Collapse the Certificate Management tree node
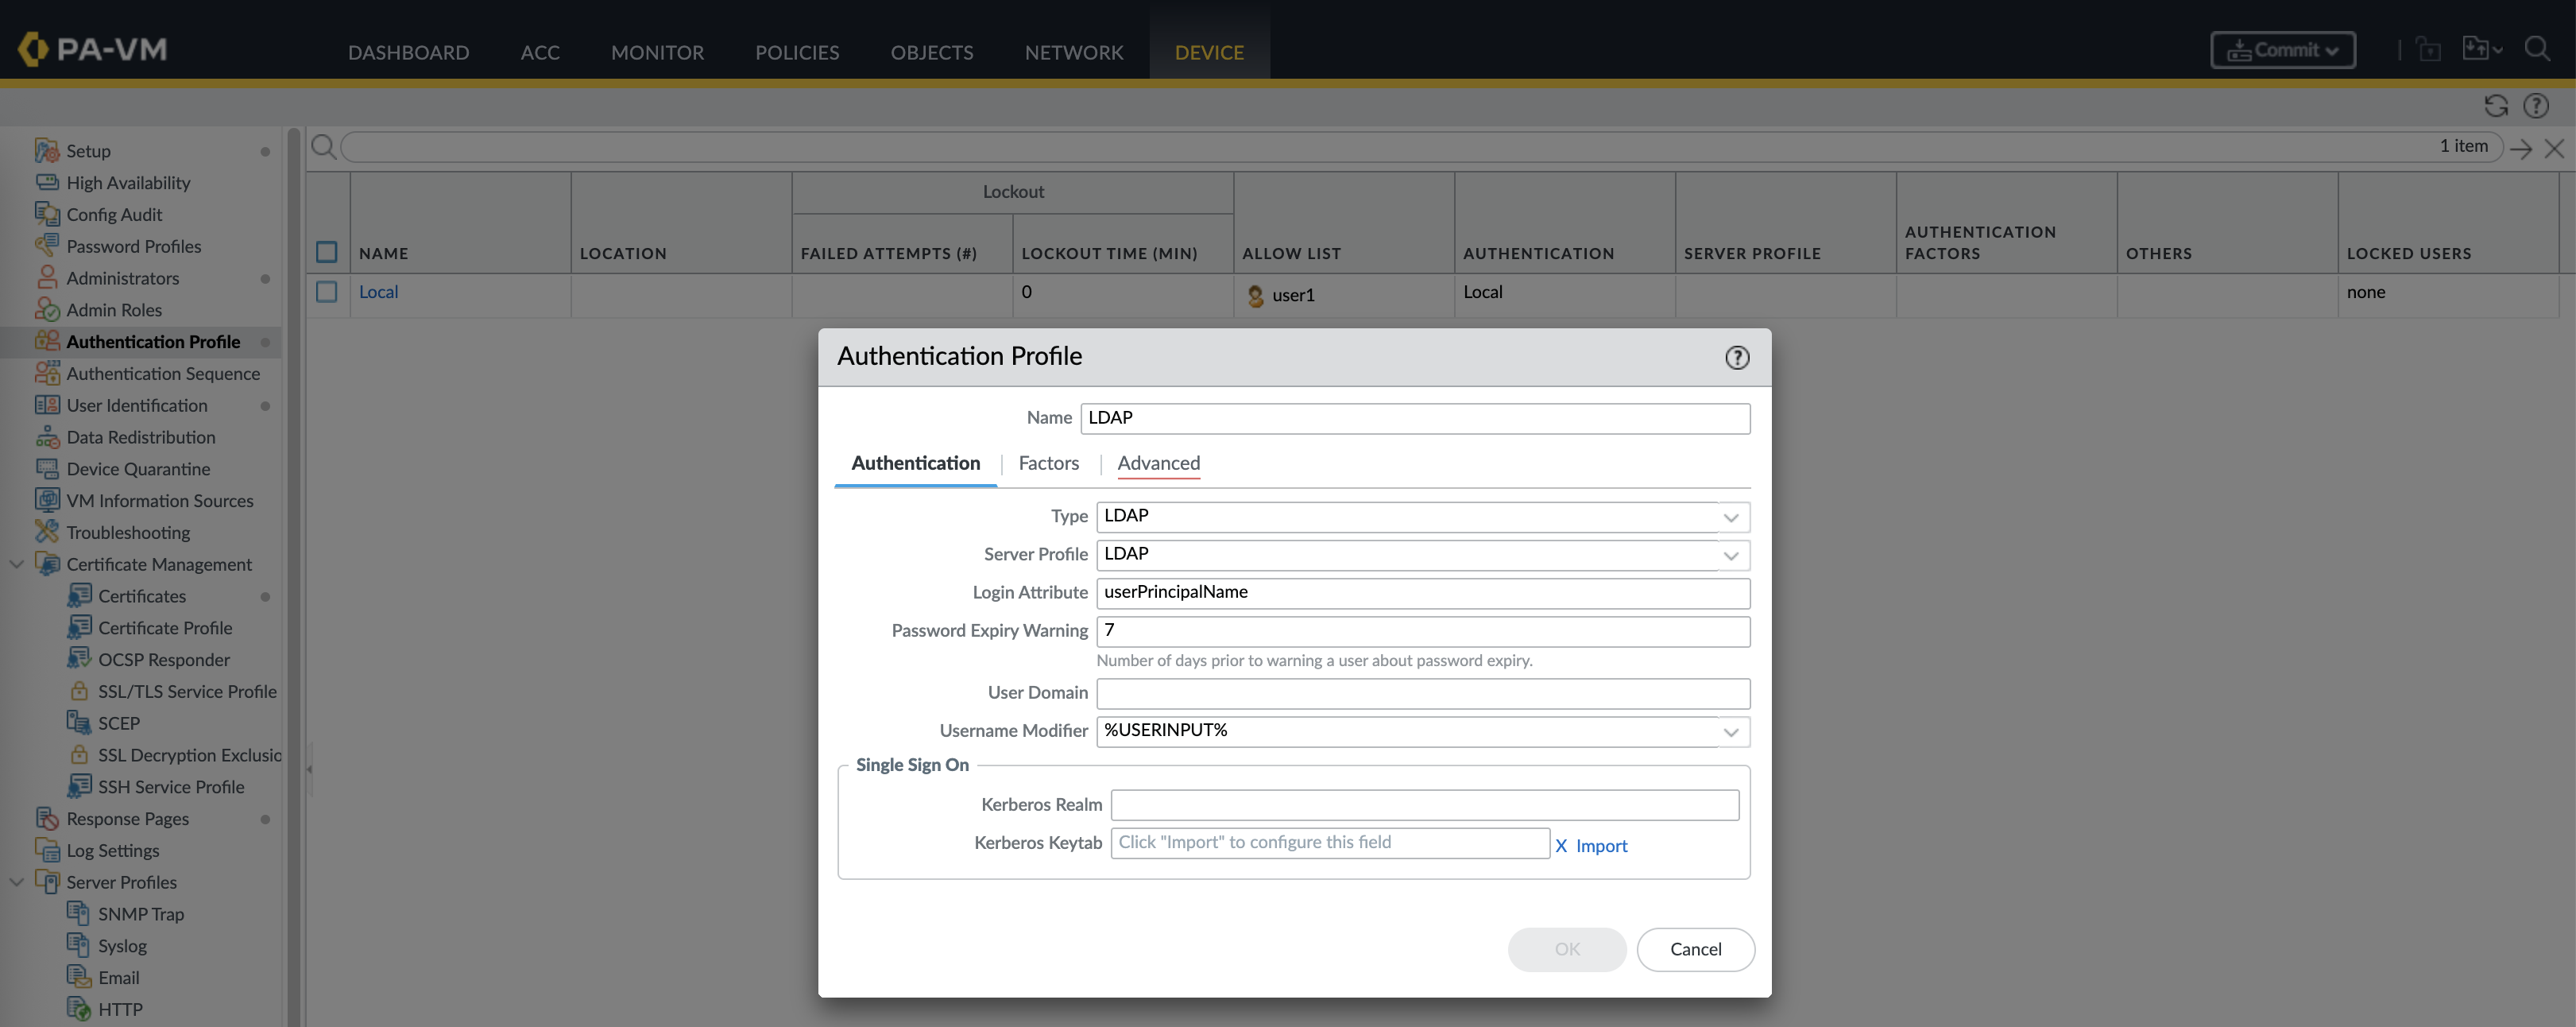The height and width of the screenshot is (1027, 2576). pyautogui.click(x=17, y=564)
